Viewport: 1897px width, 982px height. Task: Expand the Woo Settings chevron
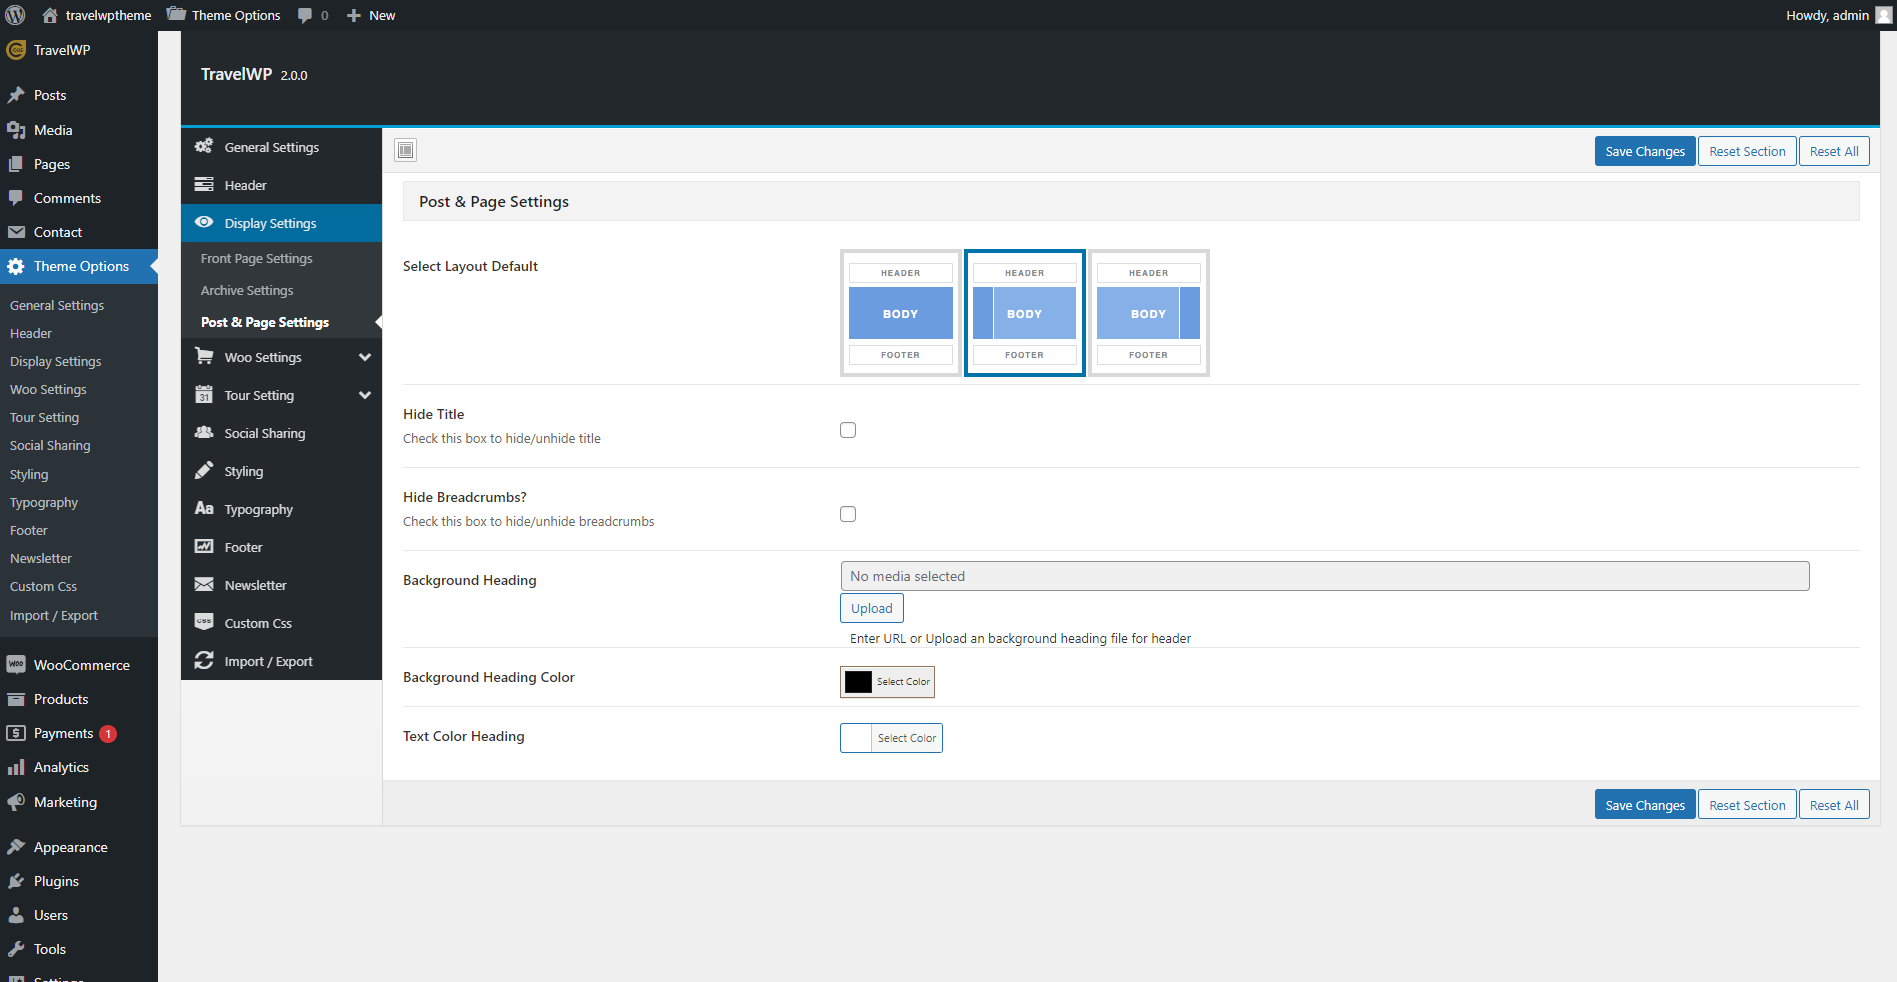click(365, 357)
